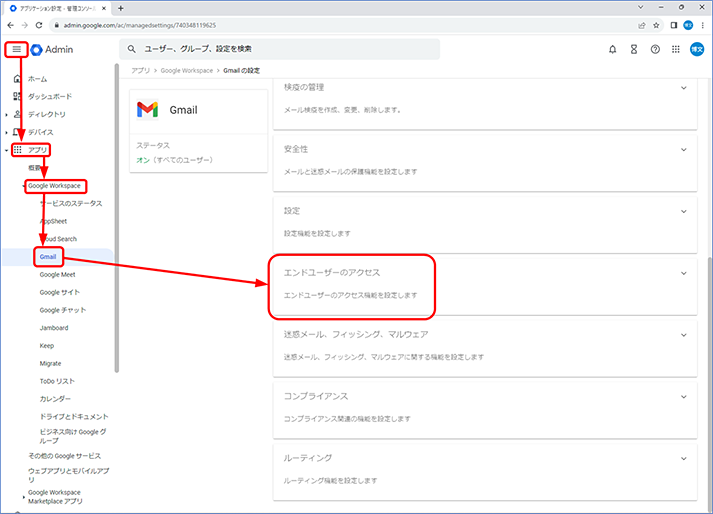
Task: Click the Dashboard icon in sidebar
Action: click(x=17, y=96)
